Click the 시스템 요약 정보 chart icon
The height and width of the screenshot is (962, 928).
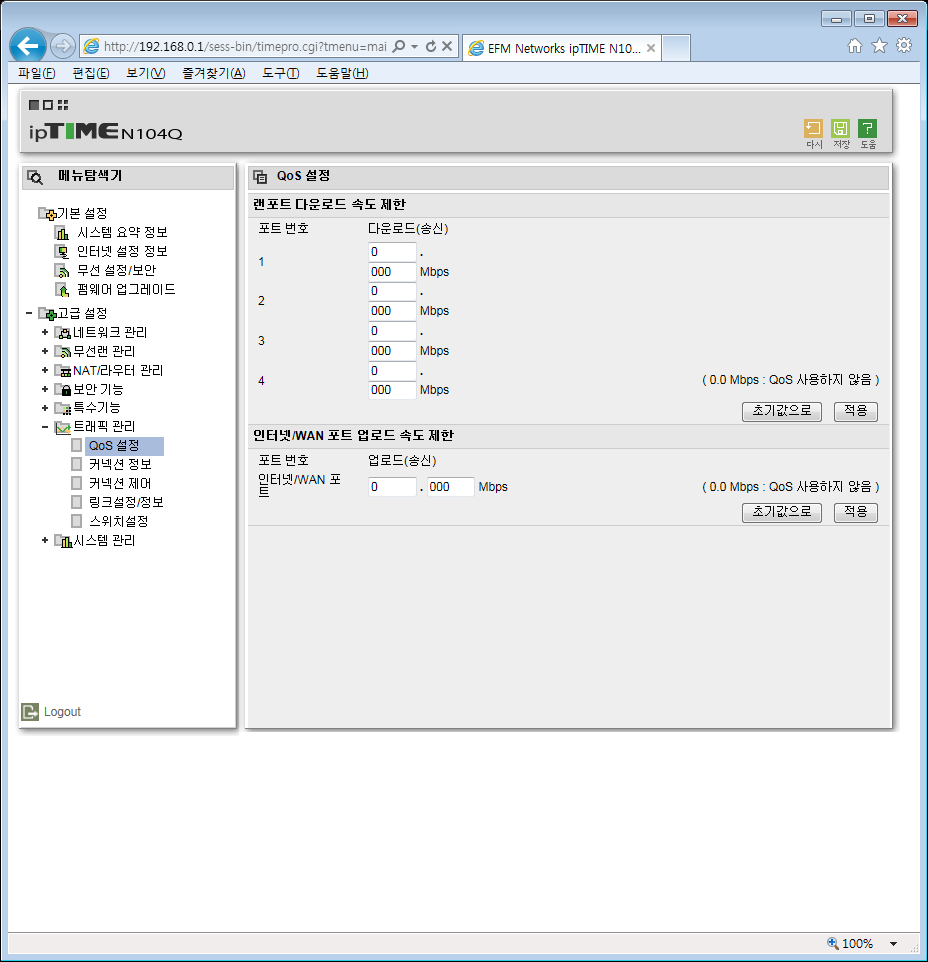62,233
